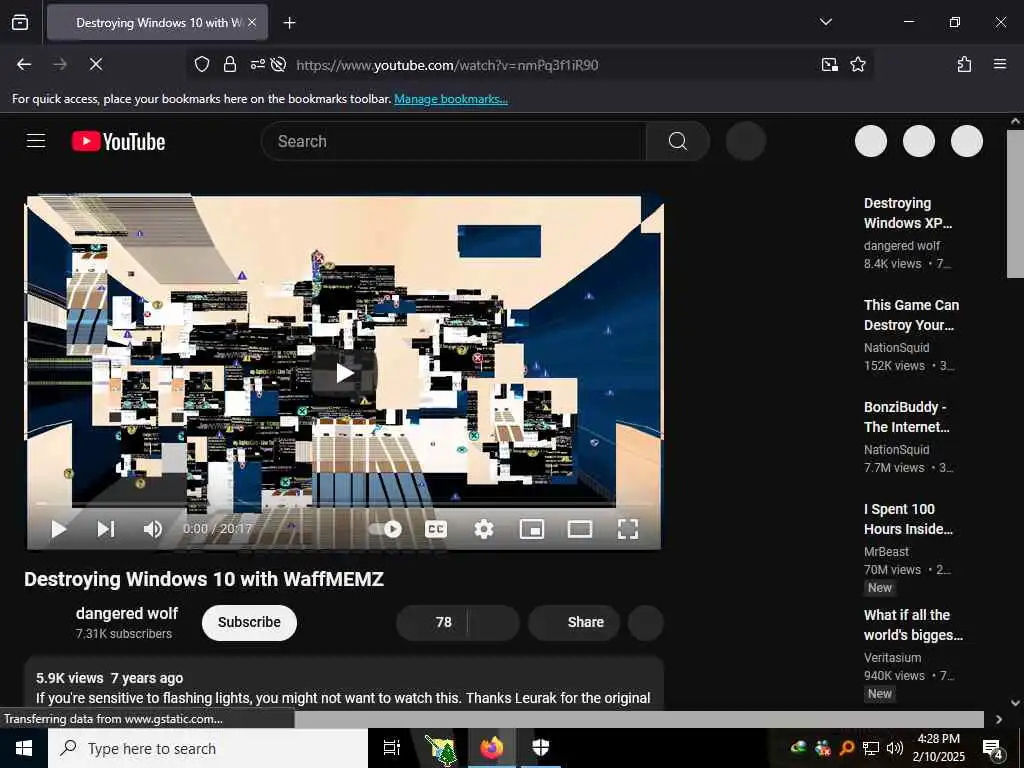Open the system tray volume icon
The height and width of the screenshot is (768, 1024).
[895, 748]
